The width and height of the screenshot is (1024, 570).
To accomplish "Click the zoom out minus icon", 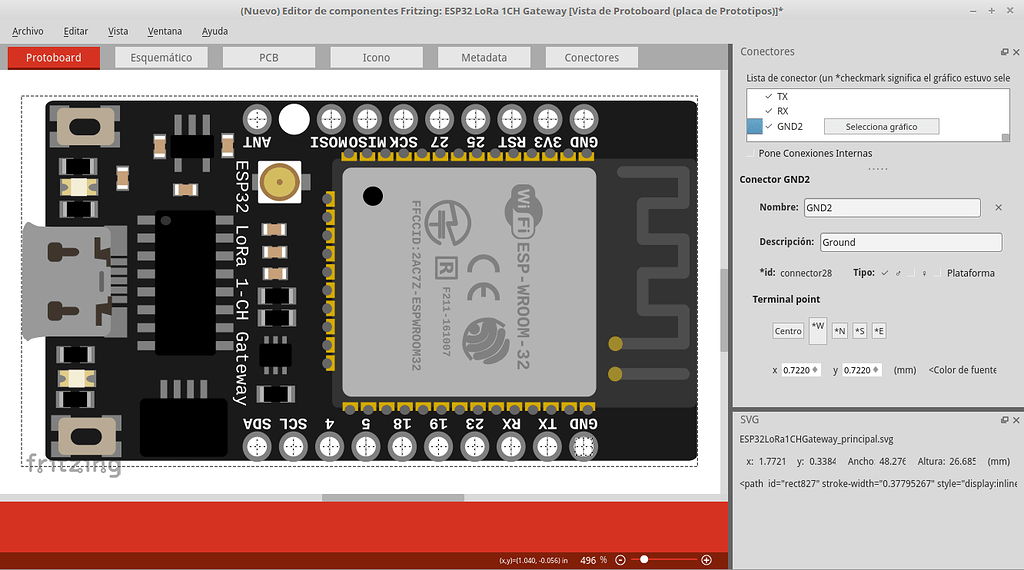I will (x=620, y=560).
